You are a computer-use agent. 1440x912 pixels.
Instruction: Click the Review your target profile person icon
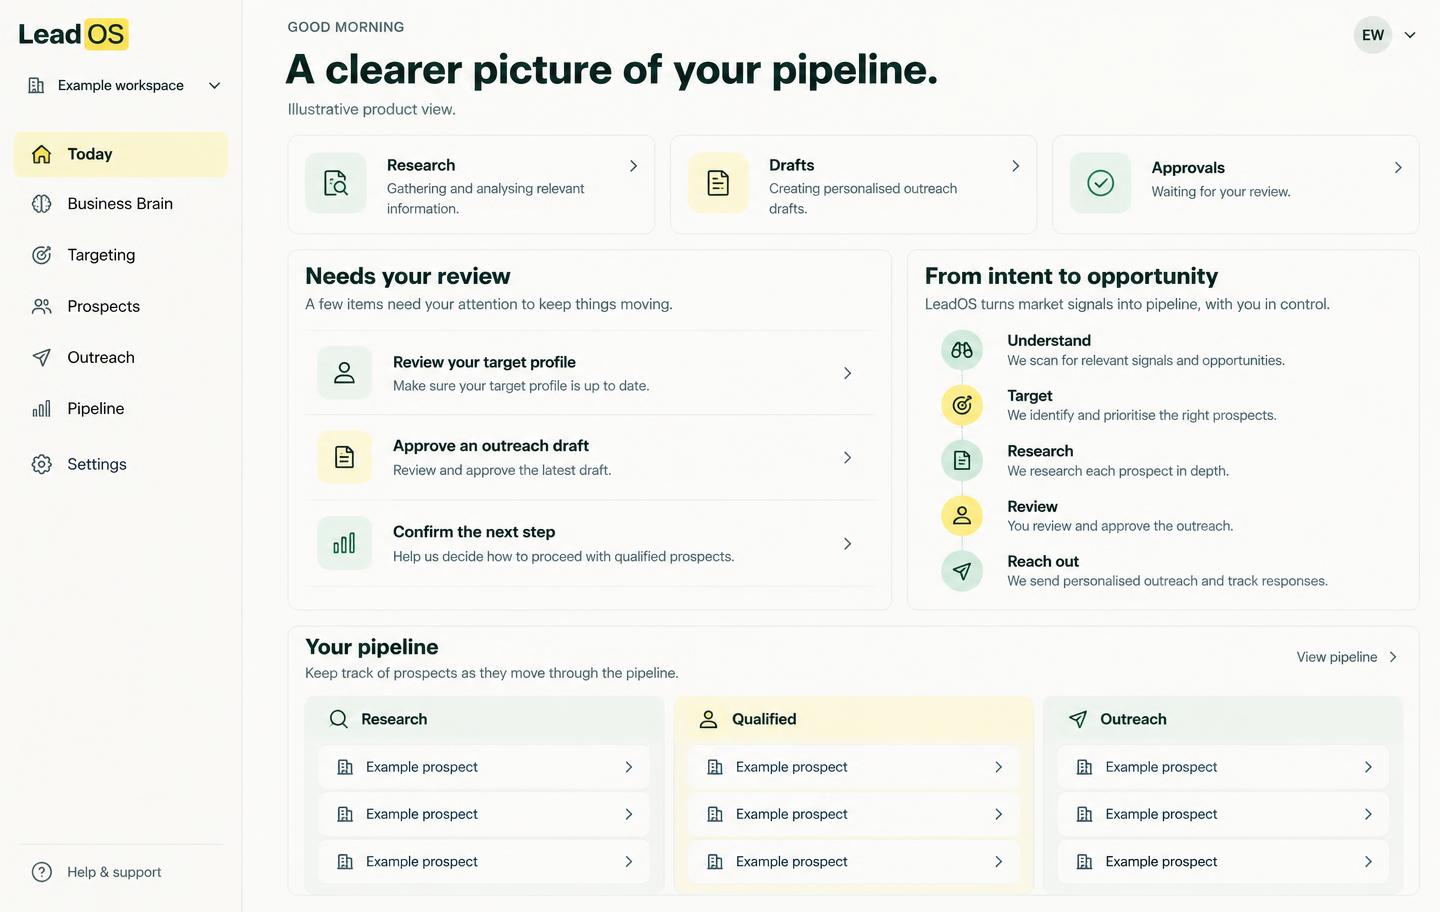point(344,373)
